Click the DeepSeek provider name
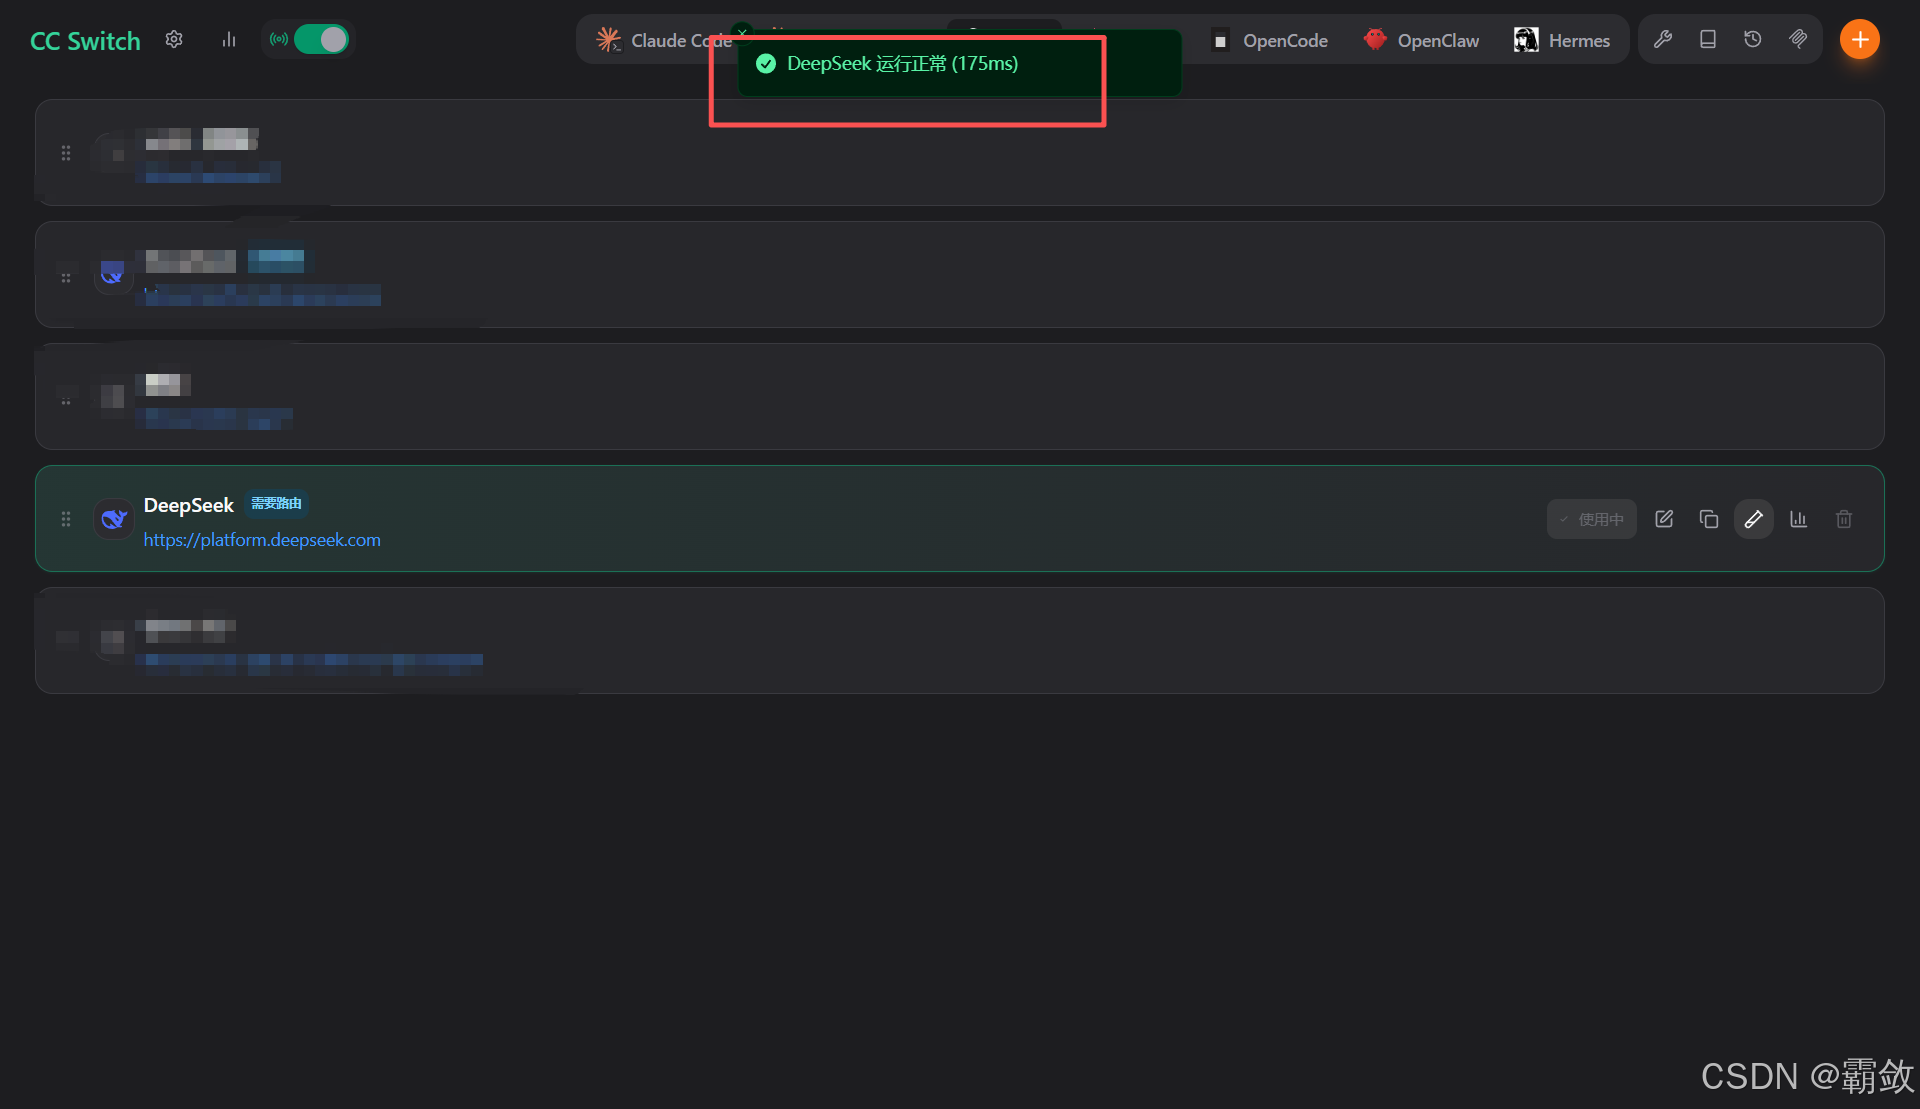The height and width of the screenshot is (1109, 1920). pyautogui.click(x=189, y=505)
